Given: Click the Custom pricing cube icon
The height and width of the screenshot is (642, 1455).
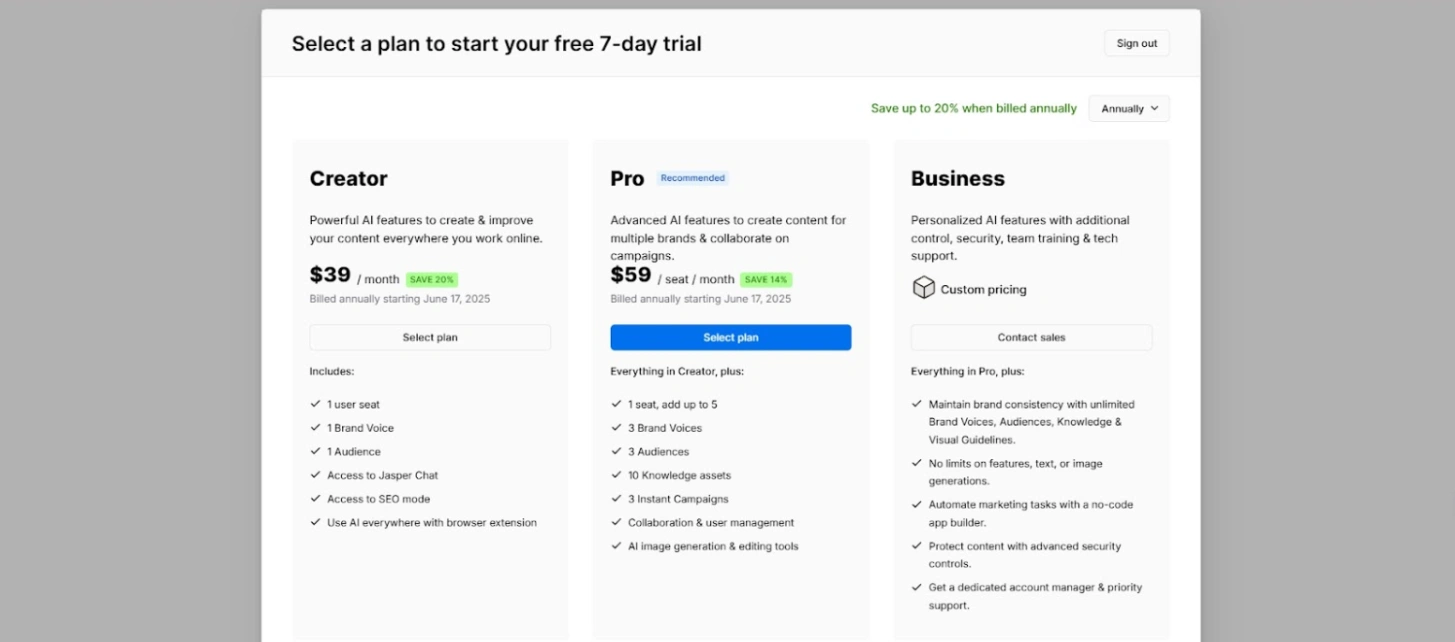Looking at the screenshot, I should tap(923, 288).
